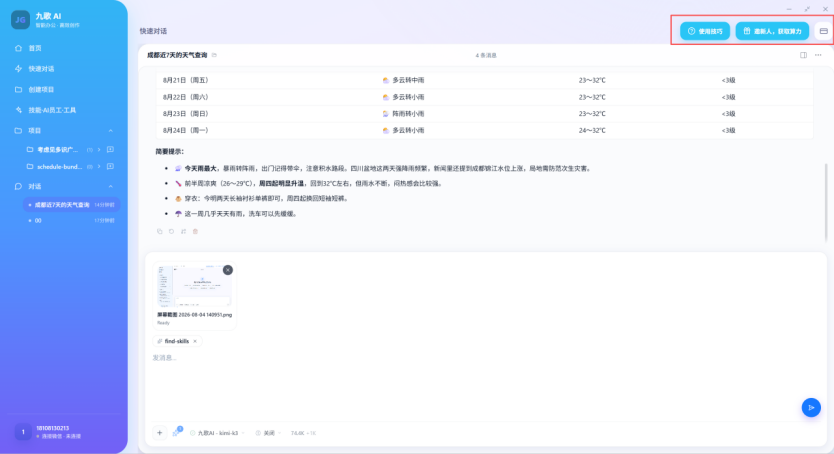Select the 00 conversation in sidebar

pos(71,220)
